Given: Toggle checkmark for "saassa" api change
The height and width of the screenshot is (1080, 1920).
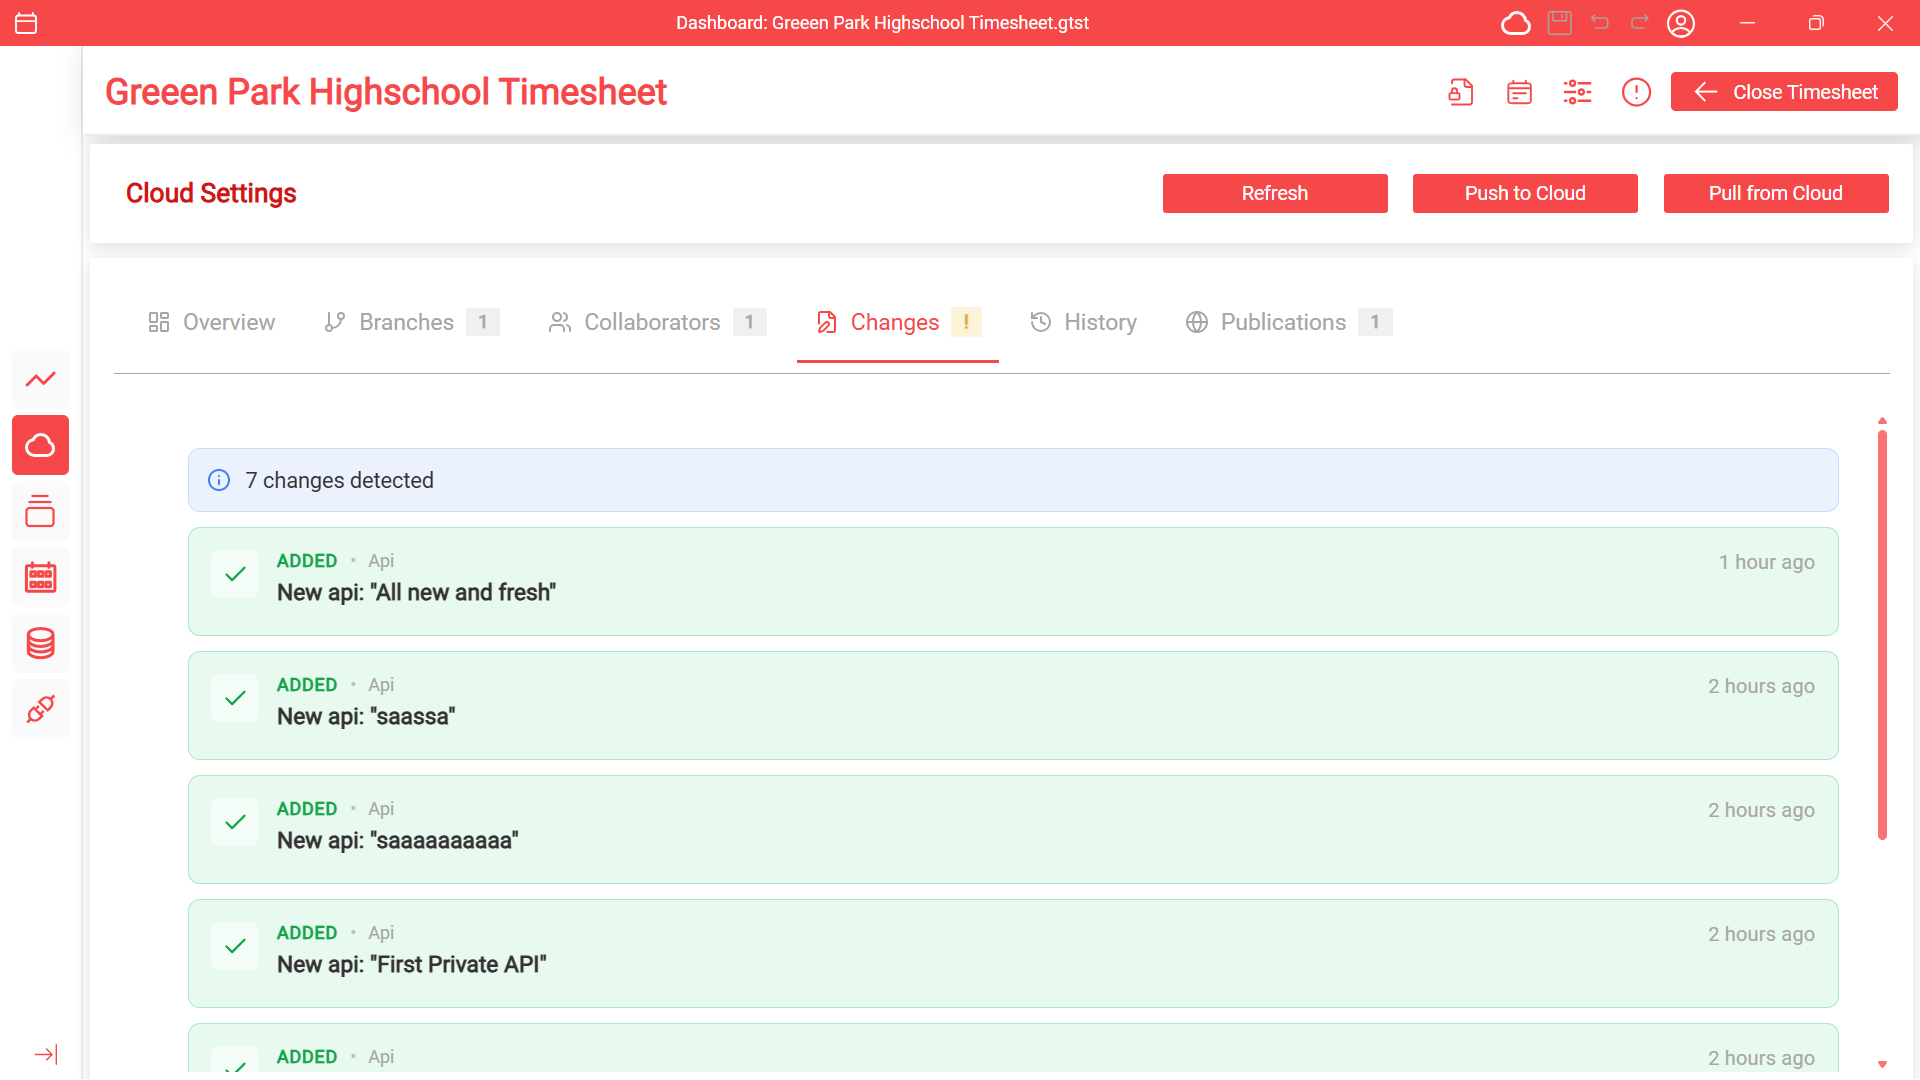Looking at the screenshot, I should (x=235, y=698).
